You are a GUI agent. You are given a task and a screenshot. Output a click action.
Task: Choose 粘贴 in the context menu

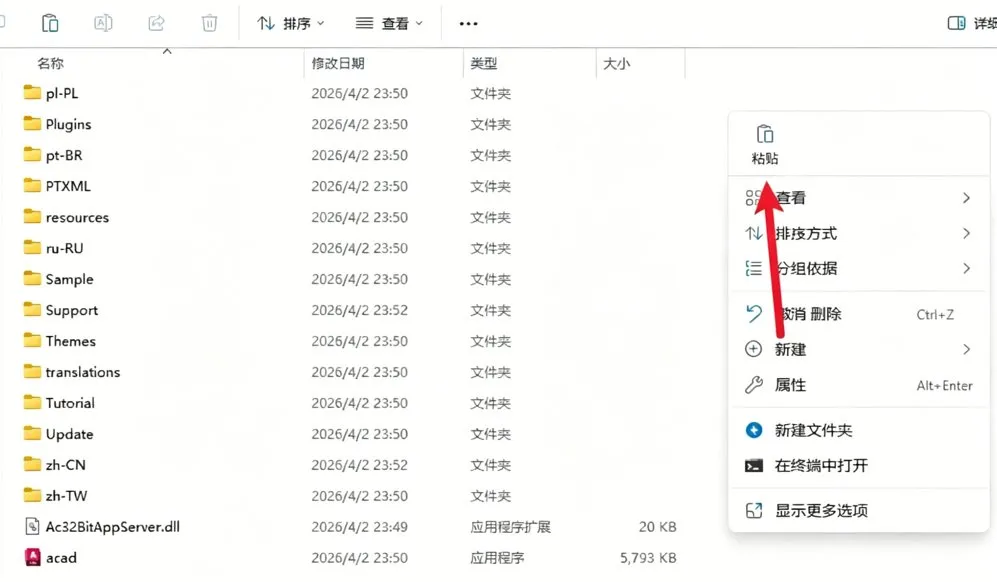[x=764, y=145]
